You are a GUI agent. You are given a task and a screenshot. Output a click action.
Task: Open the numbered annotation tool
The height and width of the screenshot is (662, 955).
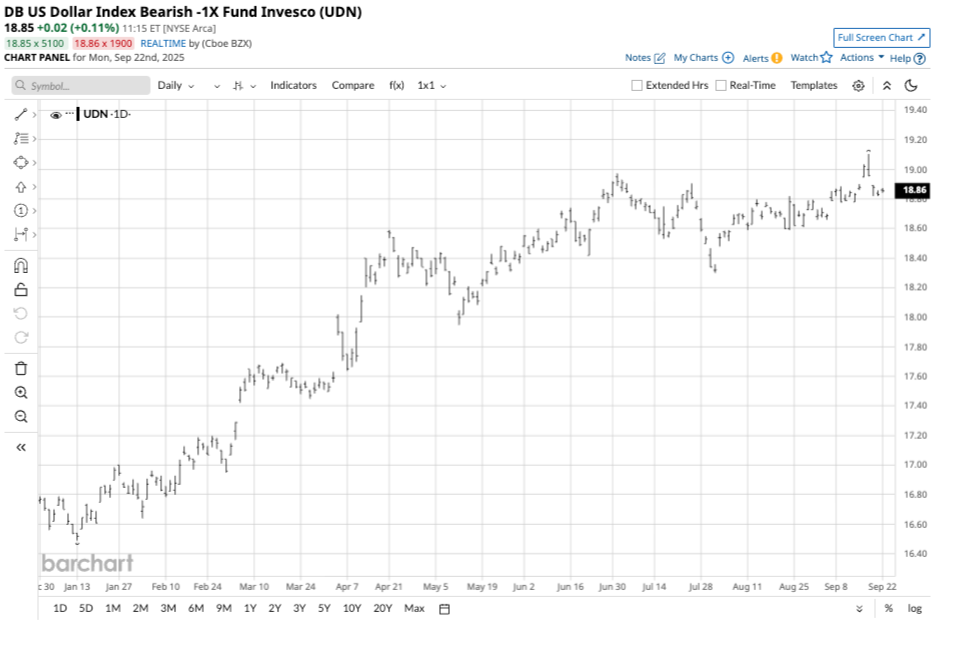click(21, 211)
